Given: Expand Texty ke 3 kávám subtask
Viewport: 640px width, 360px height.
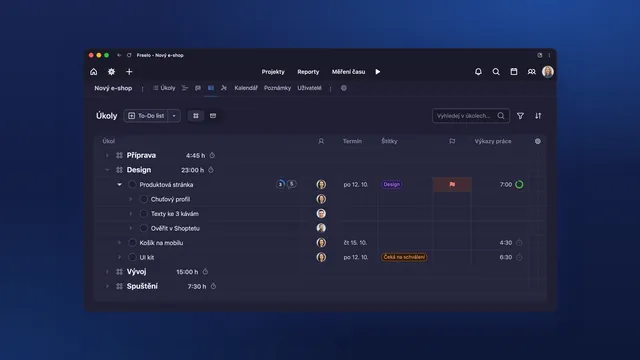Looking at the screenshot, I should (131, 213).
